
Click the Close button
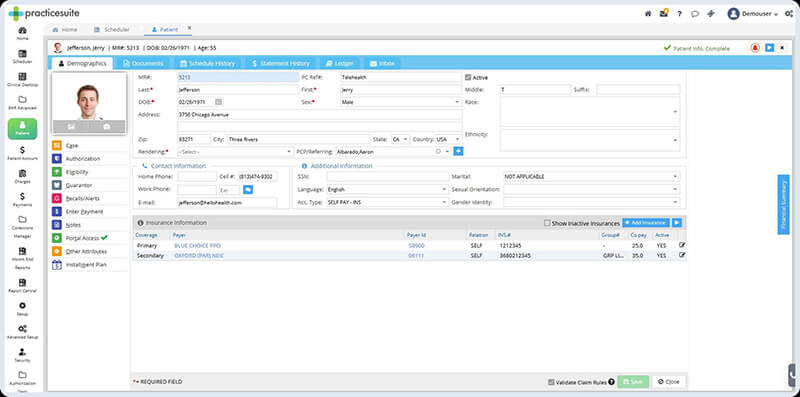[x=669, y=382]
